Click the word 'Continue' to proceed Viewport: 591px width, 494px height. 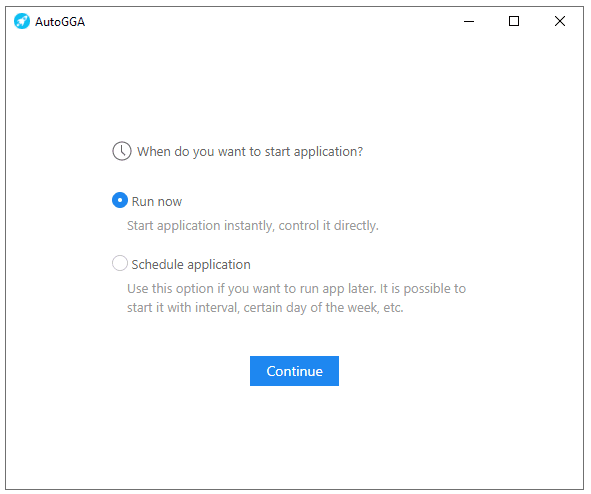point(294,371)
